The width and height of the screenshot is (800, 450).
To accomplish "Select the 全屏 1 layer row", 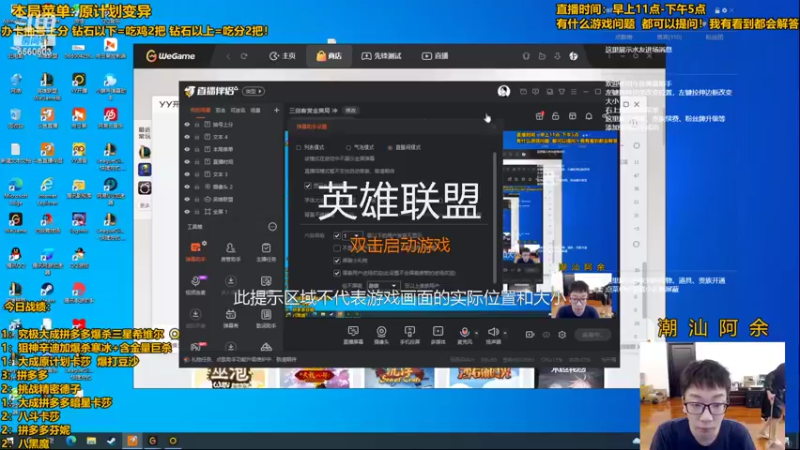I will click(x=231, y=212).
